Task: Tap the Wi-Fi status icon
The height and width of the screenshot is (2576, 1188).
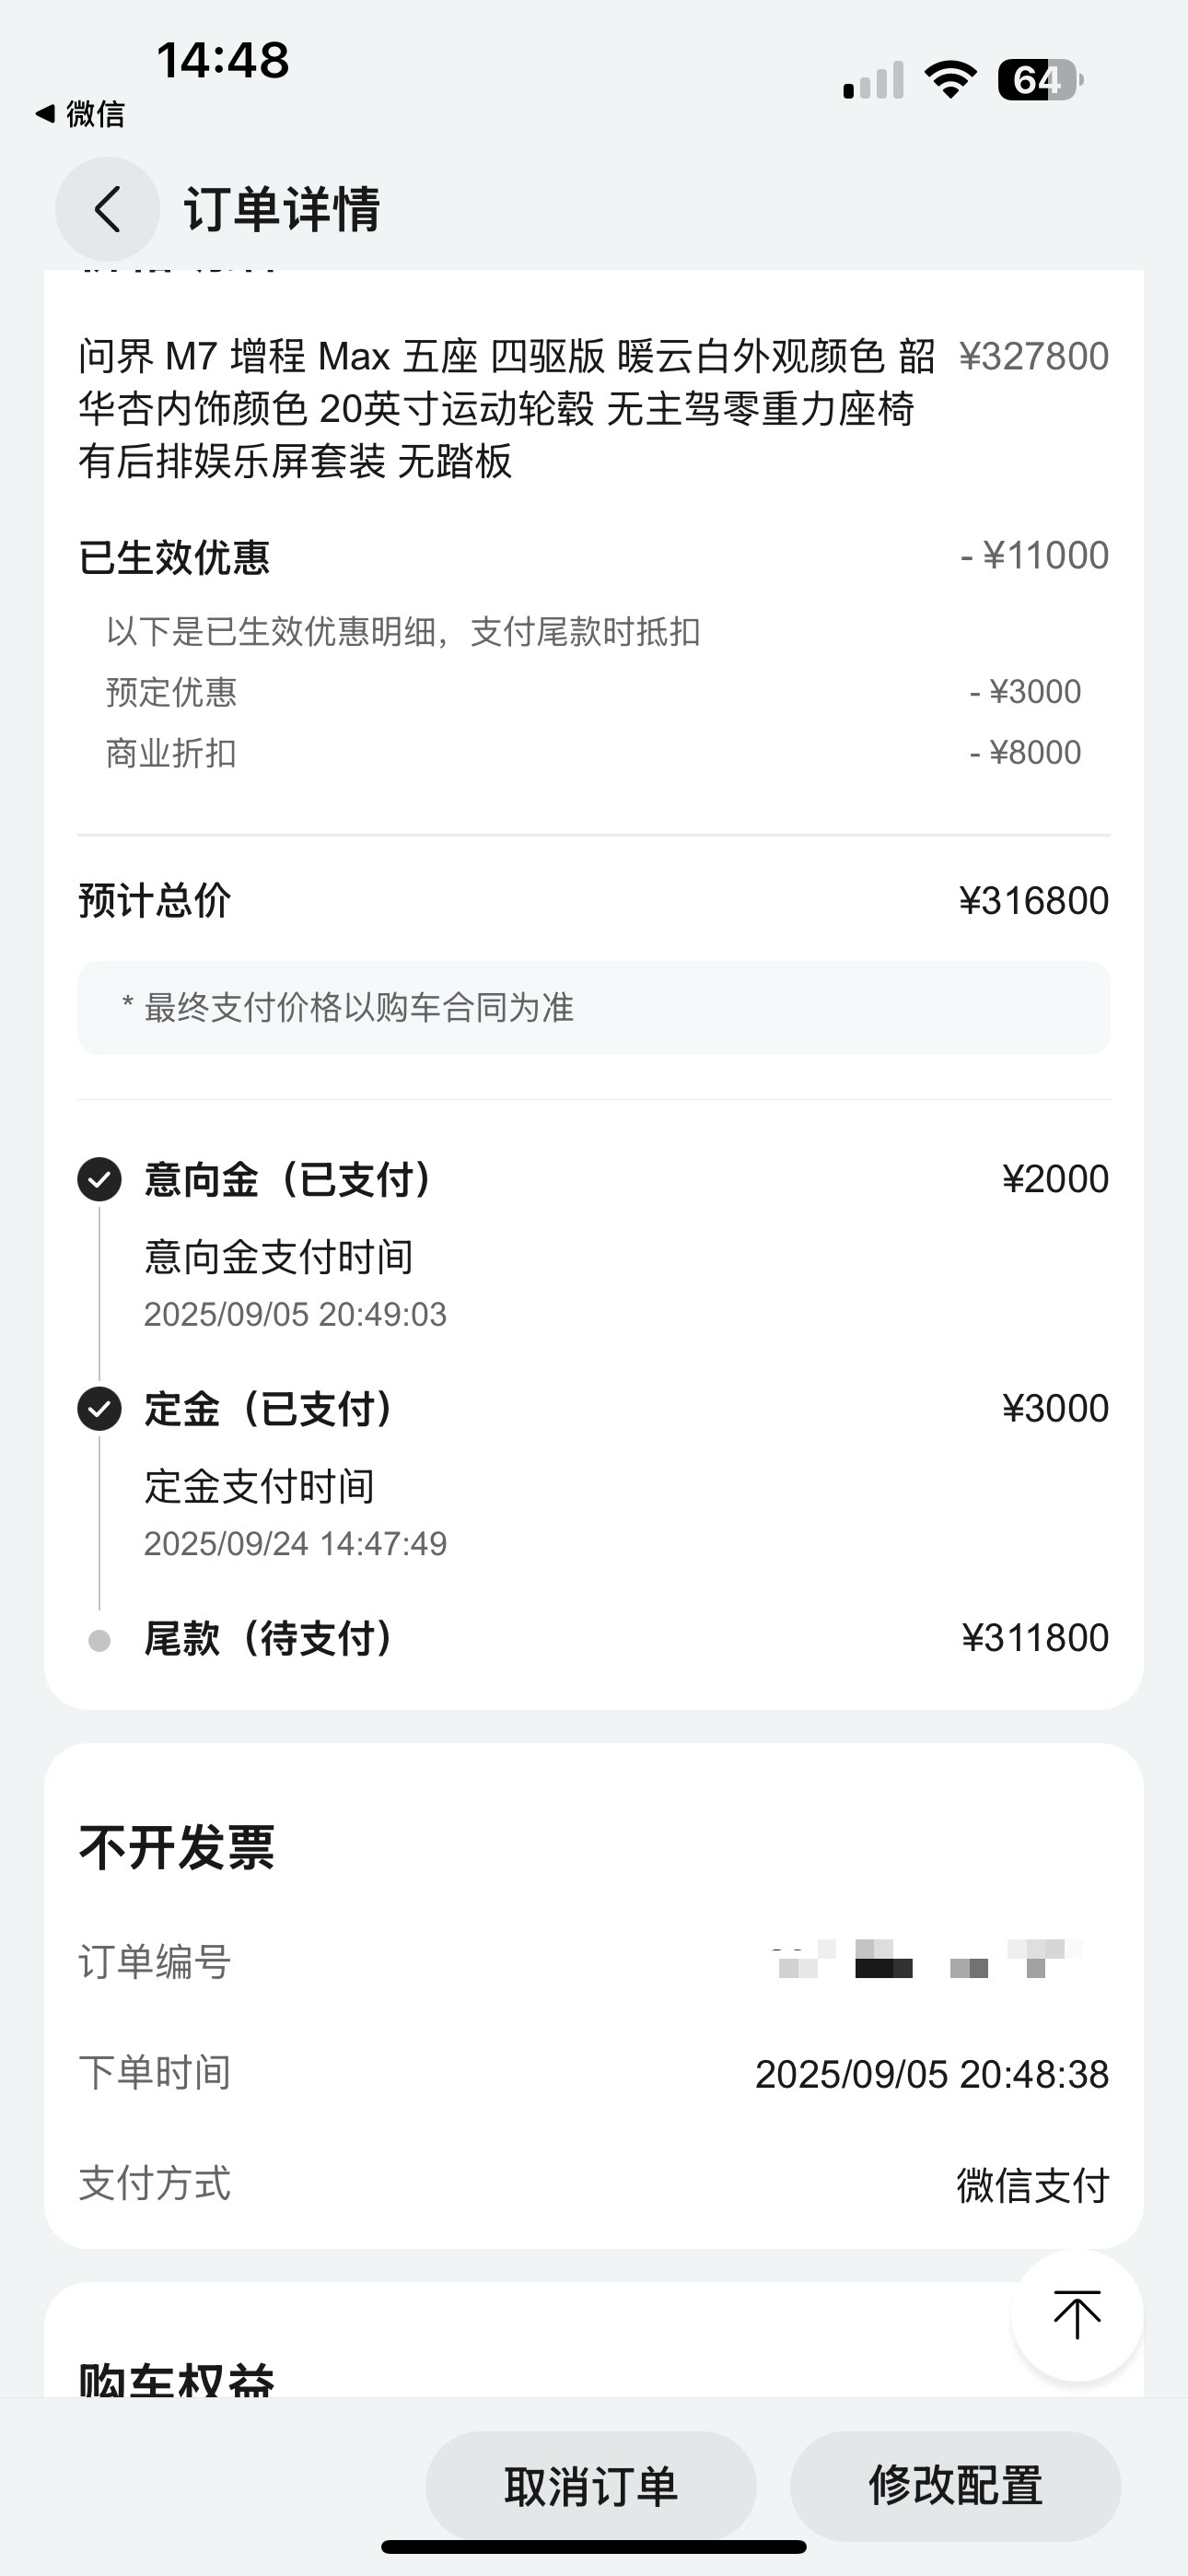Action: 950,79
